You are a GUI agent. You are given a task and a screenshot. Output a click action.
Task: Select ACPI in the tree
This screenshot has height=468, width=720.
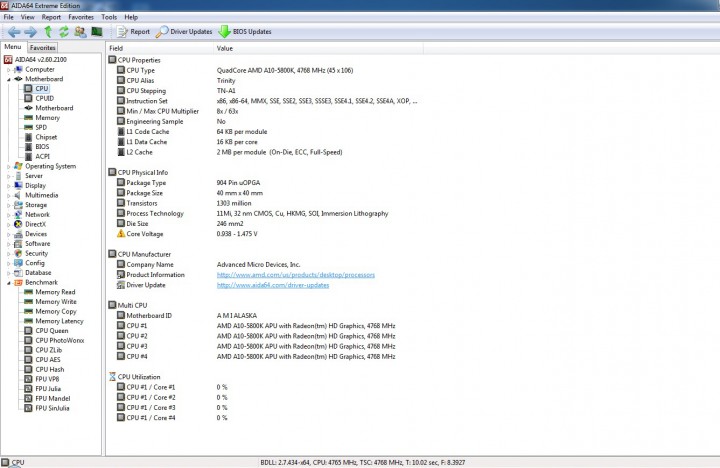pyautogui.click(x=42, y=156)
